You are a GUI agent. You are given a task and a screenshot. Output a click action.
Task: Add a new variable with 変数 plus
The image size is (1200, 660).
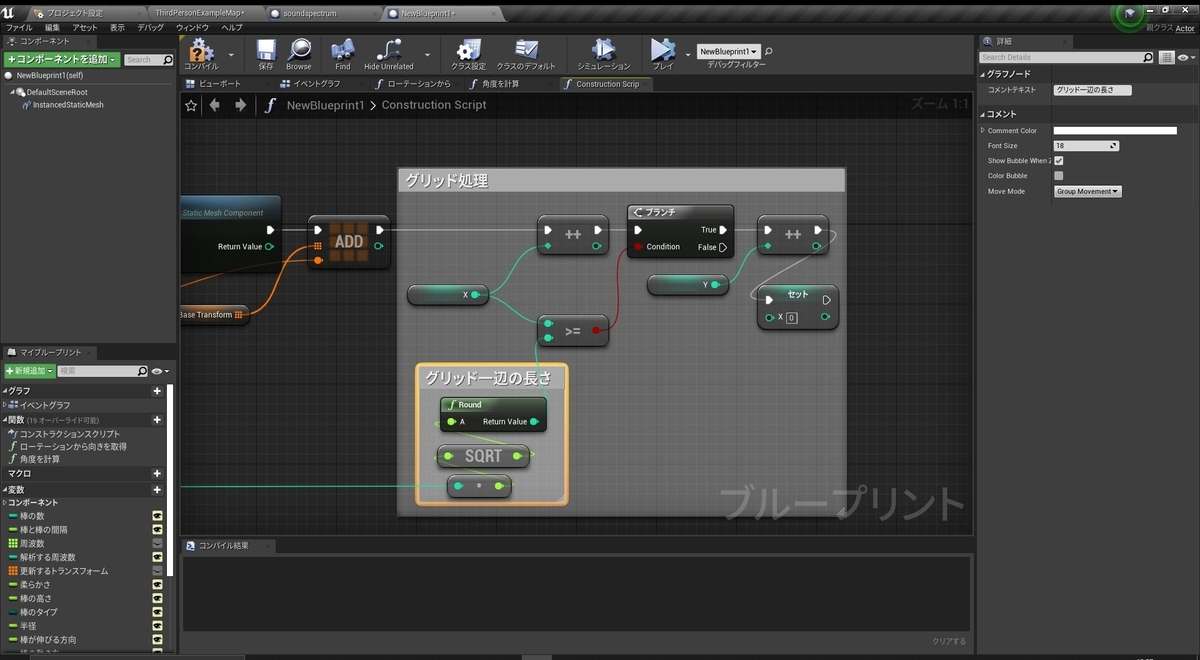coord(157,490)
